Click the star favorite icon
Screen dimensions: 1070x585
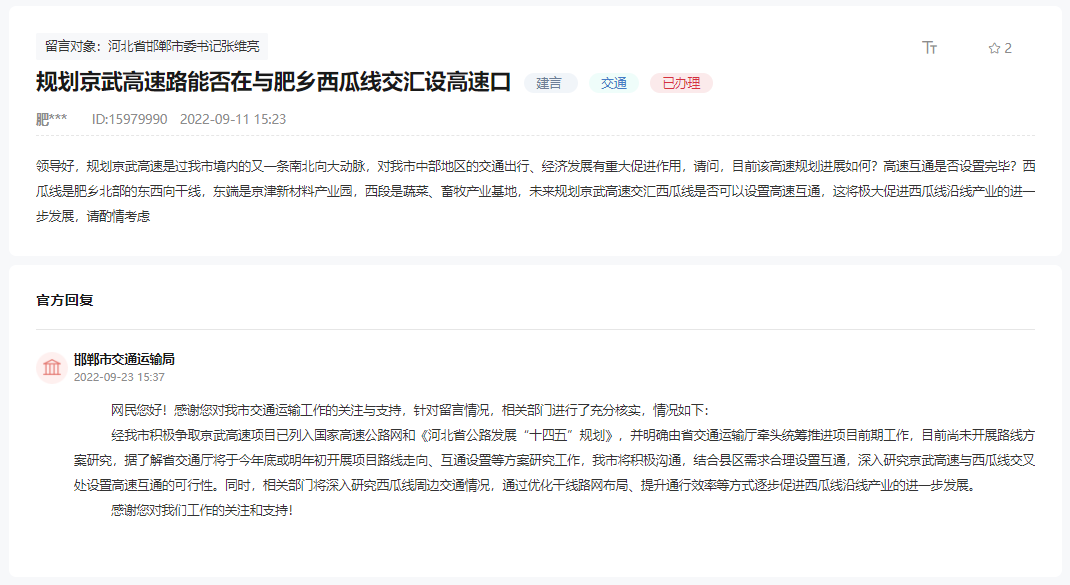click(994, 48)
